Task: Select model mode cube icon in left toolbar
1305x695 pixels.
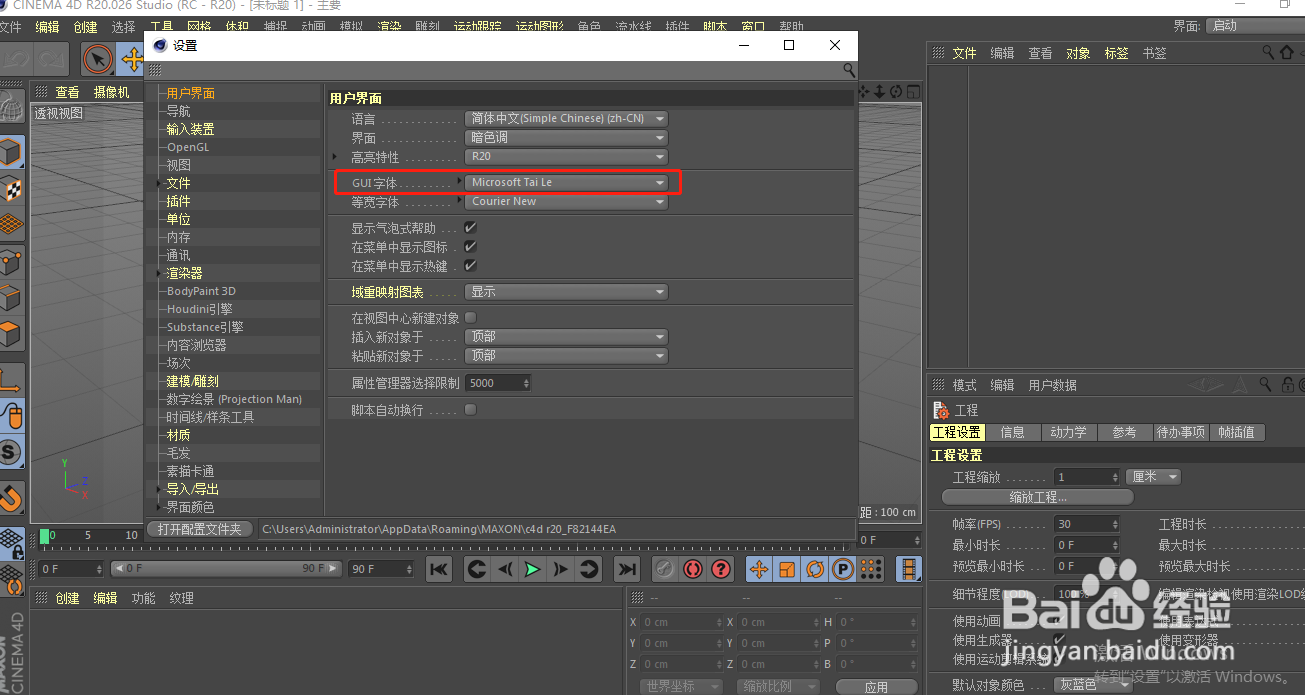Action: (x=11, y=152)
